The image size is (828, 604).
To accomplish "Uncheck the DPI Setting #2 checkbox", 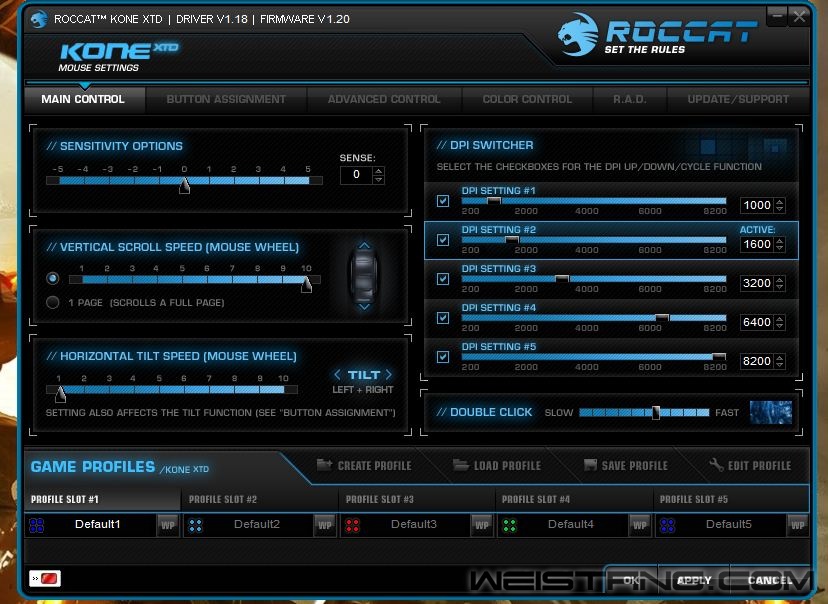I will point(443,240).
